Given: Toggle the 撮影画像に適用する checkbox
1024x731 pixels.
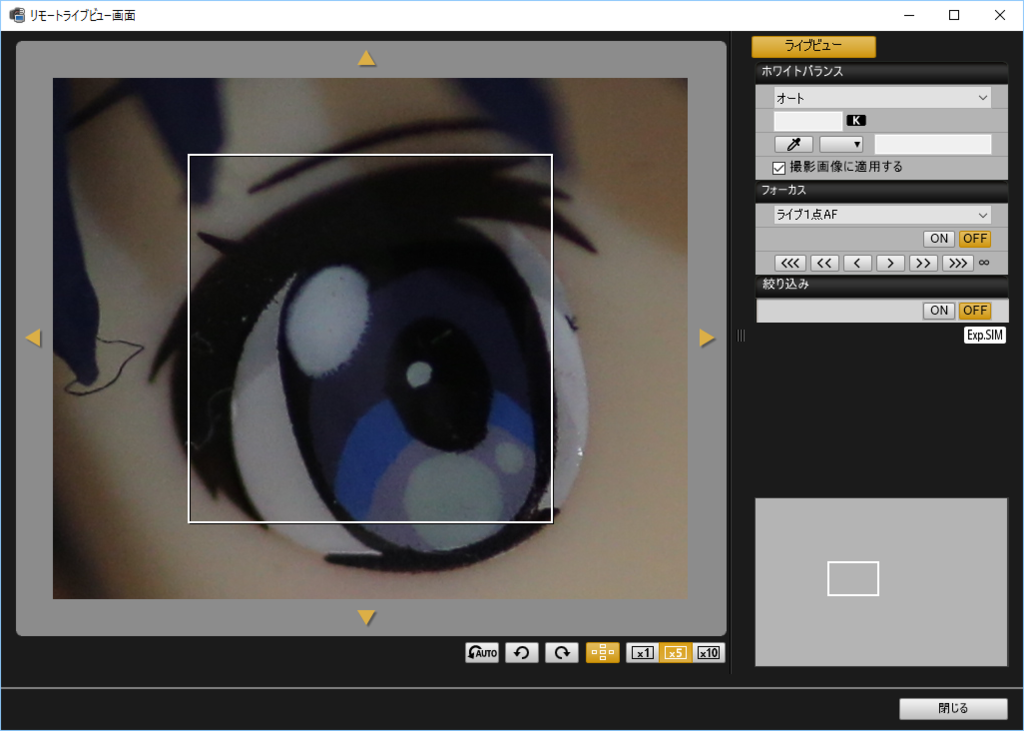Looking at the screenshot, I should pyautogui.click(x=778, y=168).
